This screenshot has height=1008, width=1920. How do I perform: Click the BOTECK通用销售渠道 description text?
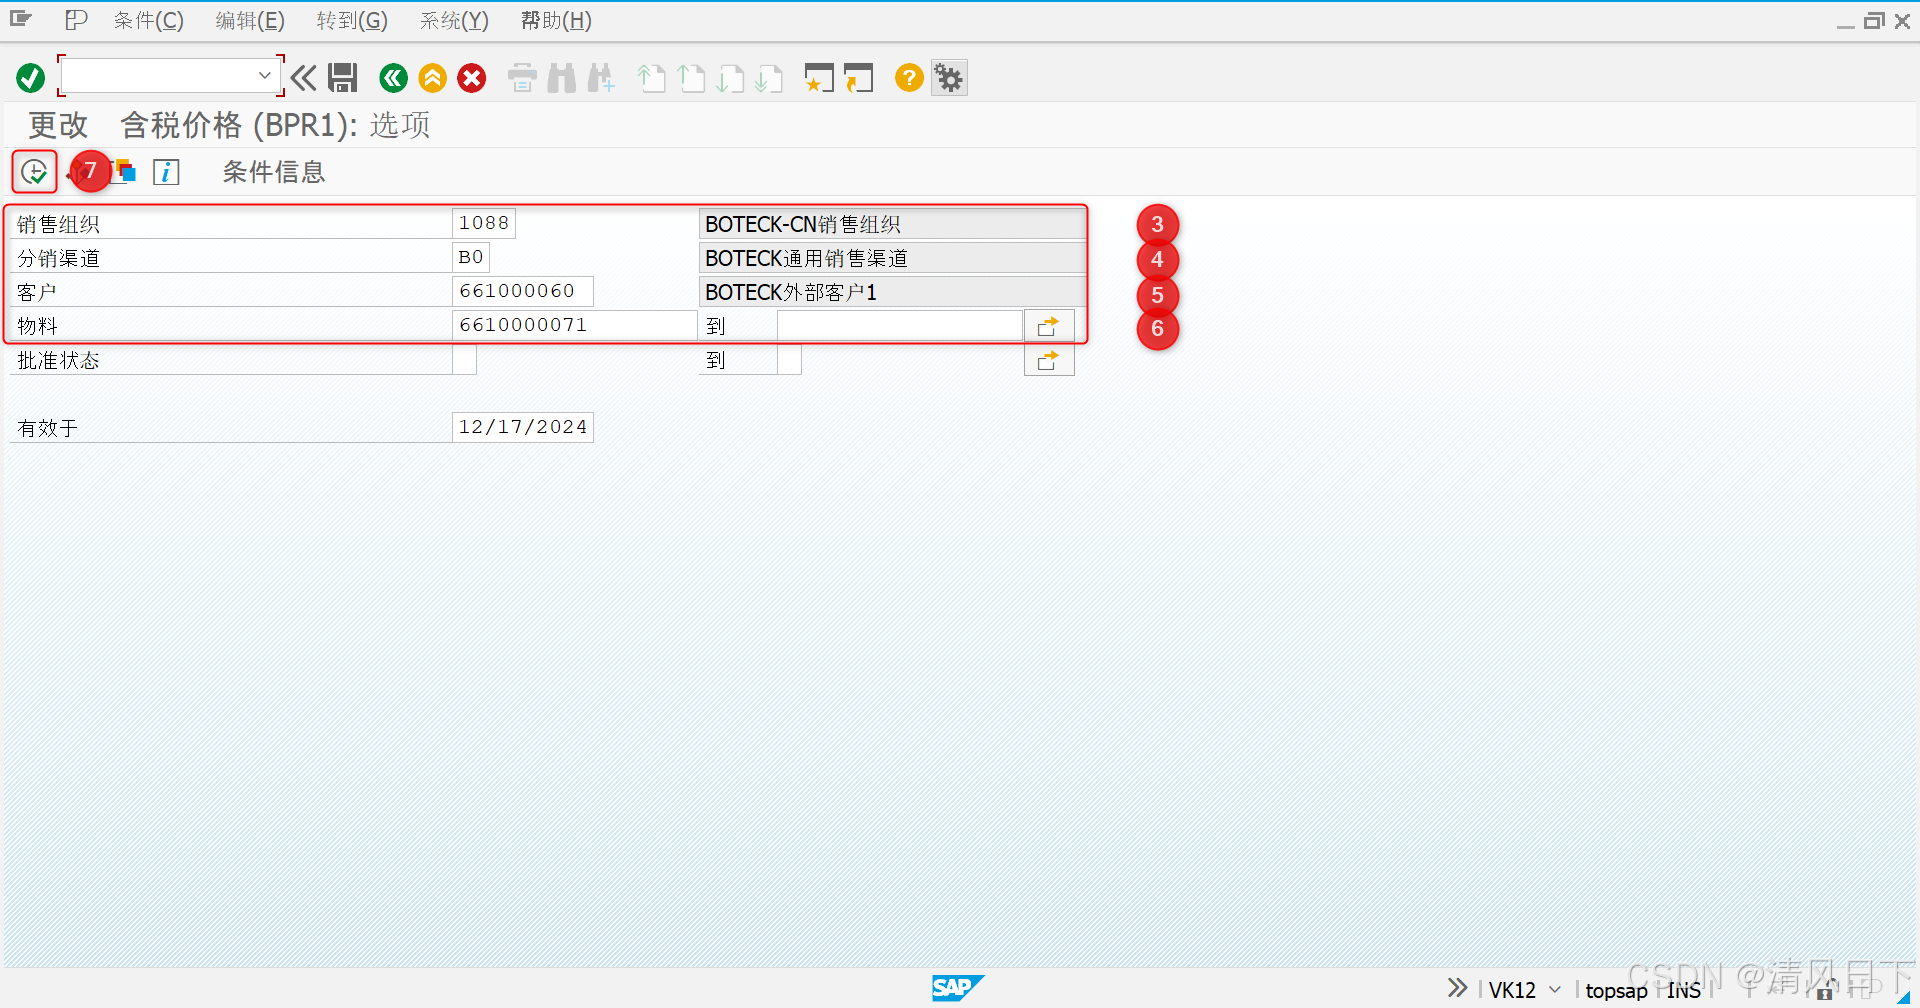tap(806, 258)
